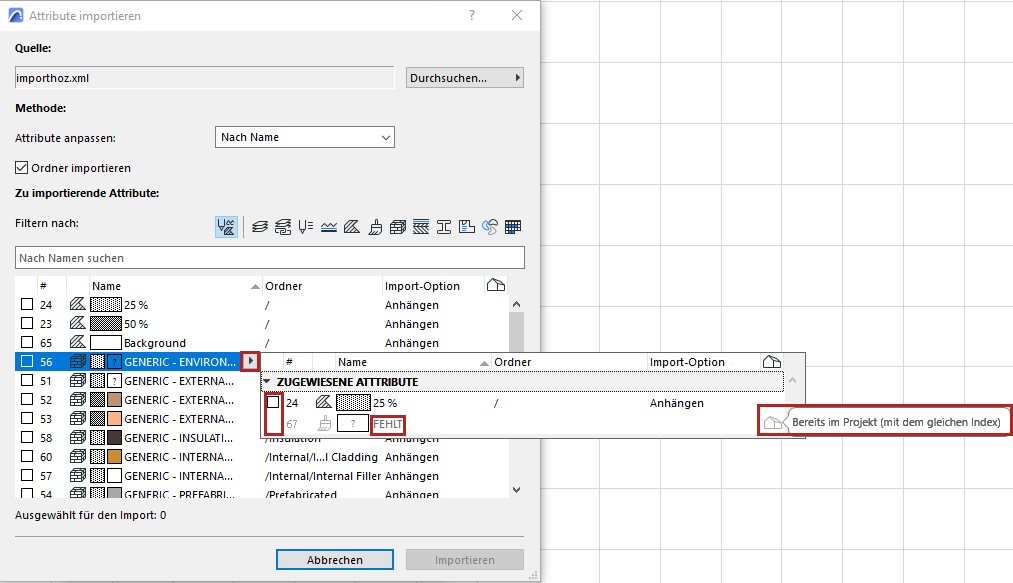The image size is (1013, 583).
Task: Filter by Zone Categories icon
Action: coord(466,227)
